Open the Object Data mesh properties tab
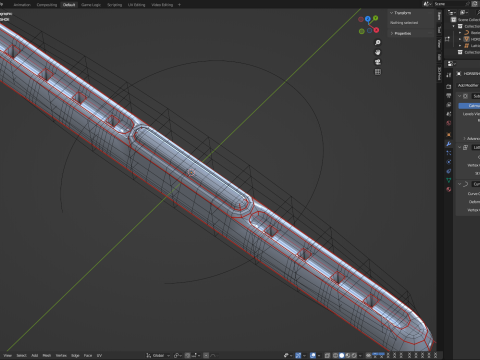 tap(449, 180)
